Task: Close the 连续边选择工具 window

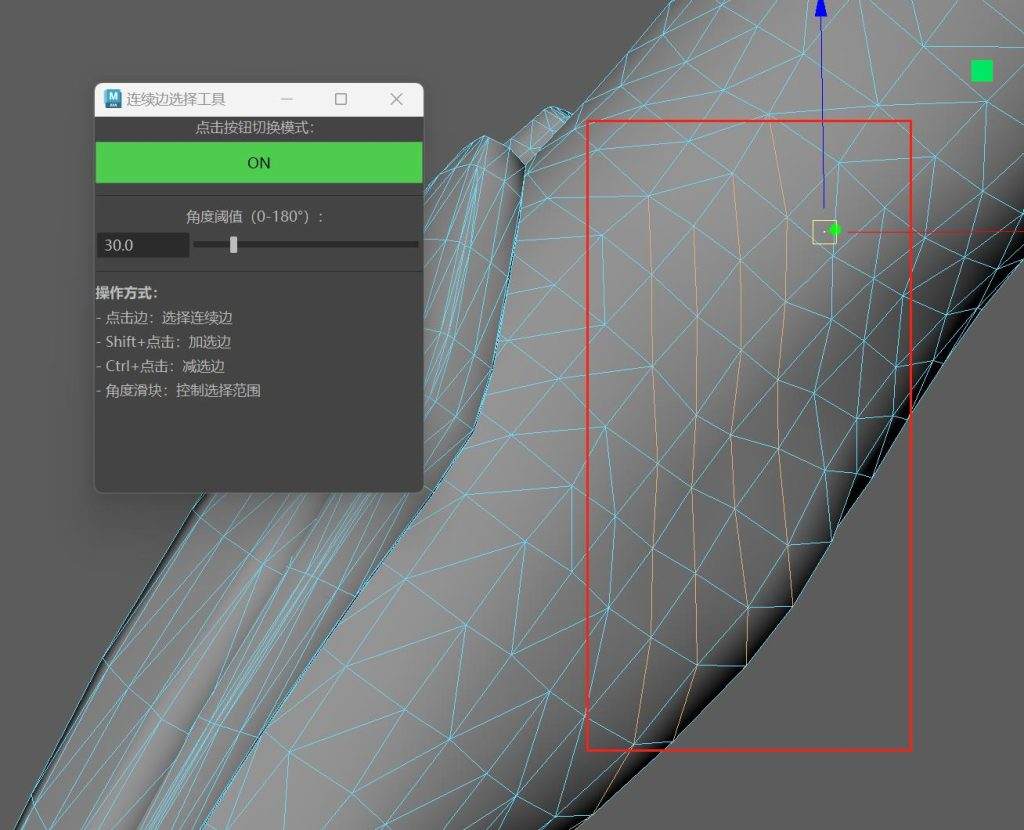Action: click(x=396, y=99)
